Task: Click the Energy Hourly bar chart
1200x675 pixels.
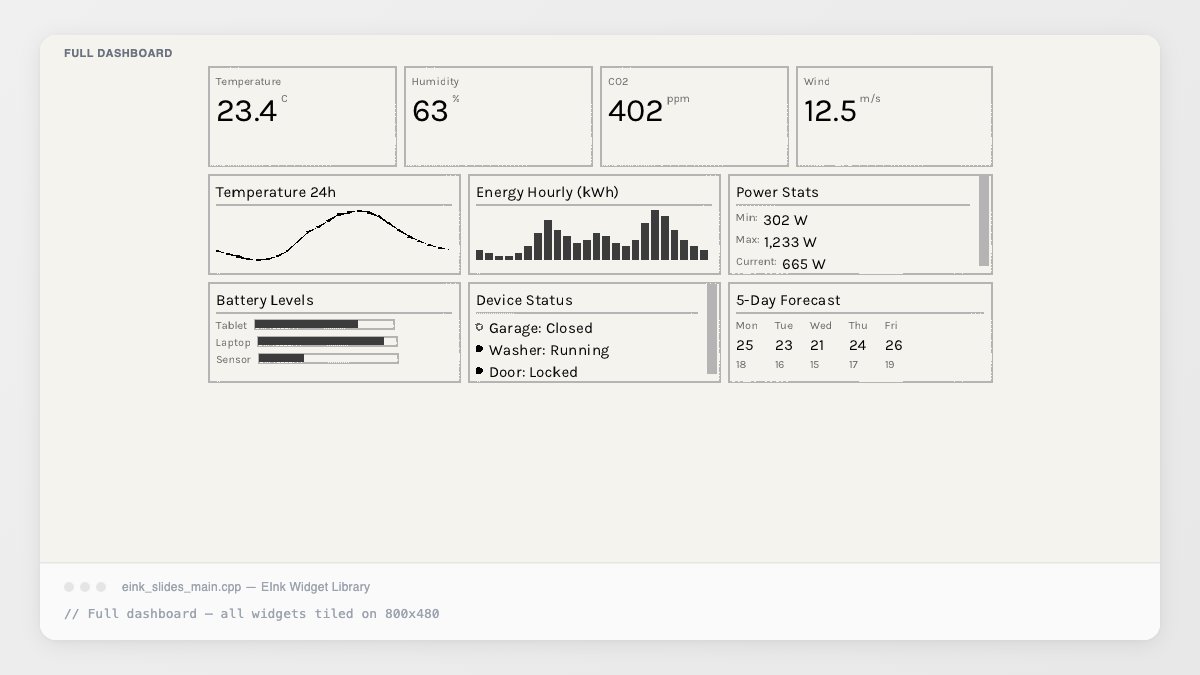Action: point(592,235)
